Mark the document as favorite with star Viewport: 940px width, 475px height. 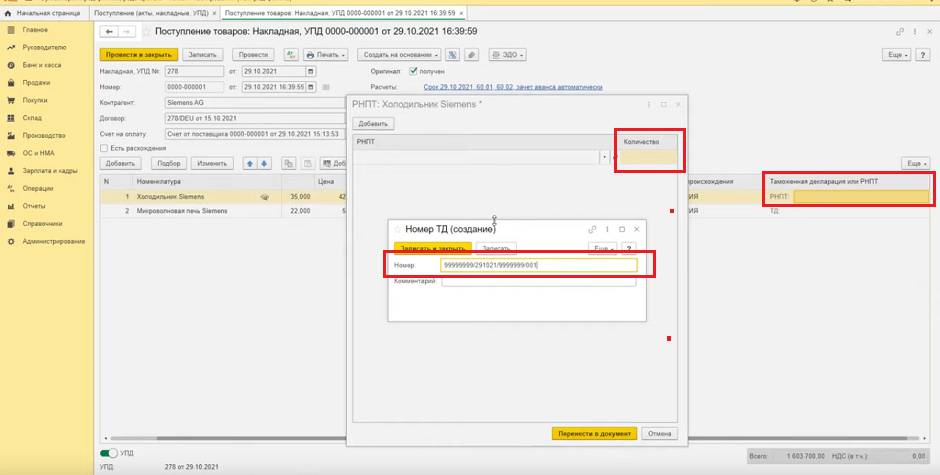146,32
